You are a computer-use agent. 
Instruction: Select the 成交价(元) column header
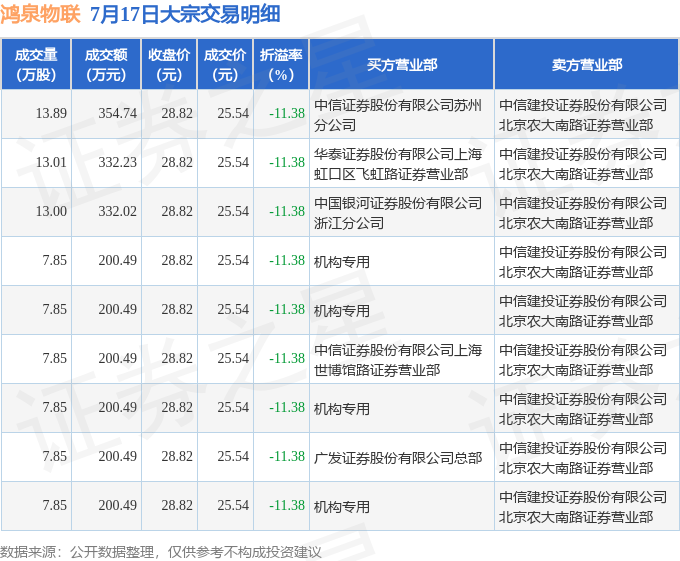225,65
